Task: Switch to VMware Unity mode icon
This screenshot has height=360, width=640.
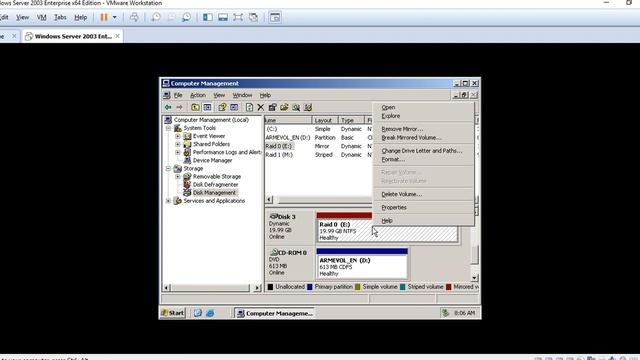Action: pyautogui.click(x=253, y=17)
